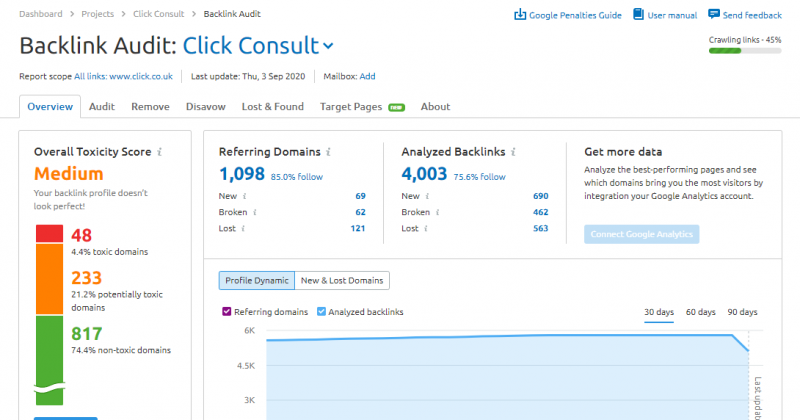Click info icon beside Referring Domains New
Image resolution: width=800 pixels, height=420 pixels.
[x=244, y=196]
